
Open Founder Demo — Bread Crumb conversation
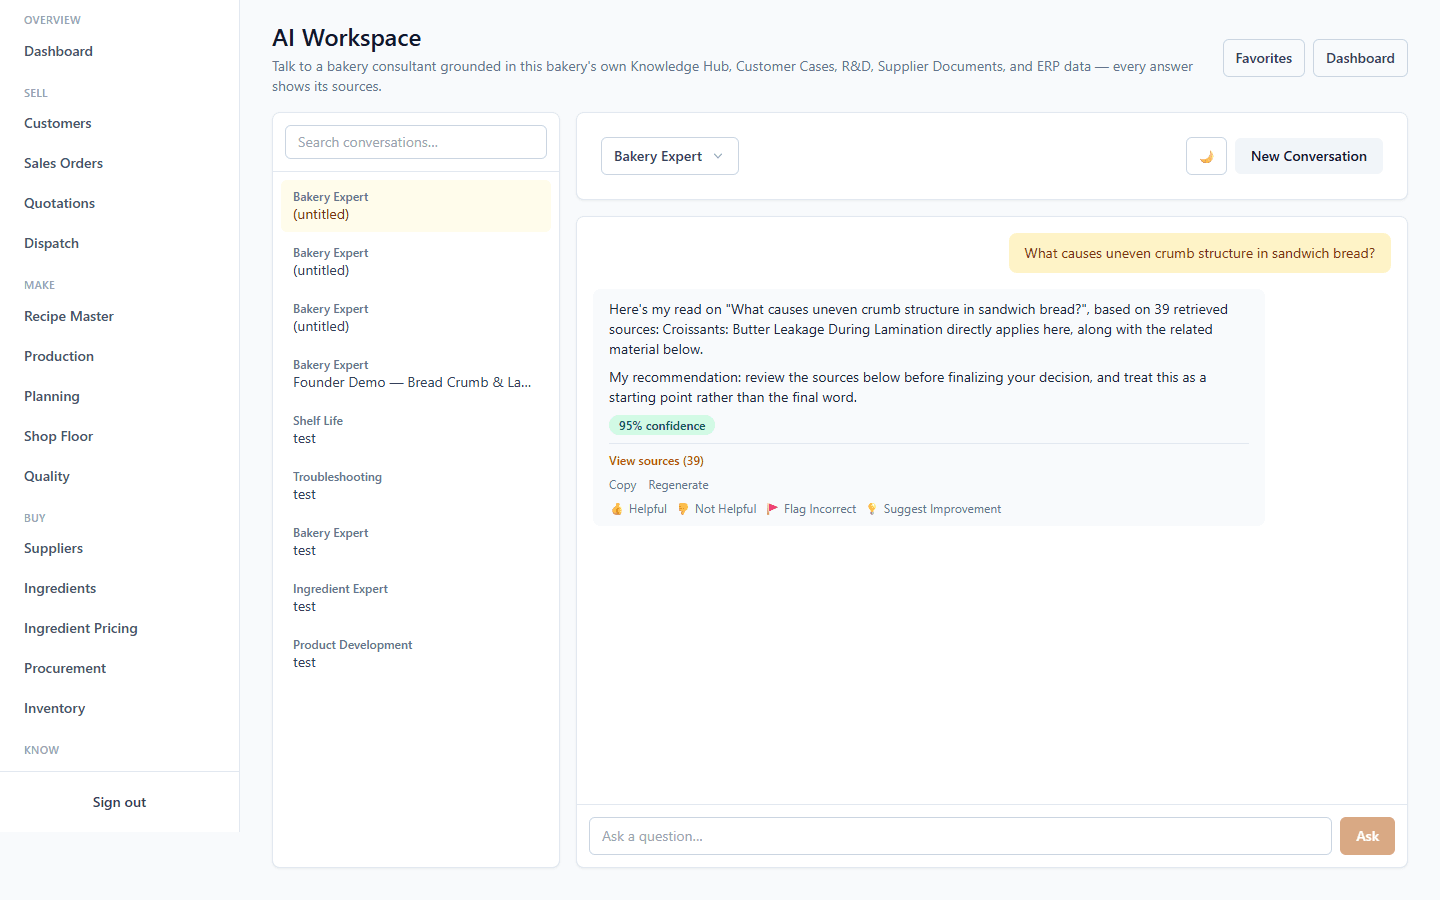click(416, 373)
